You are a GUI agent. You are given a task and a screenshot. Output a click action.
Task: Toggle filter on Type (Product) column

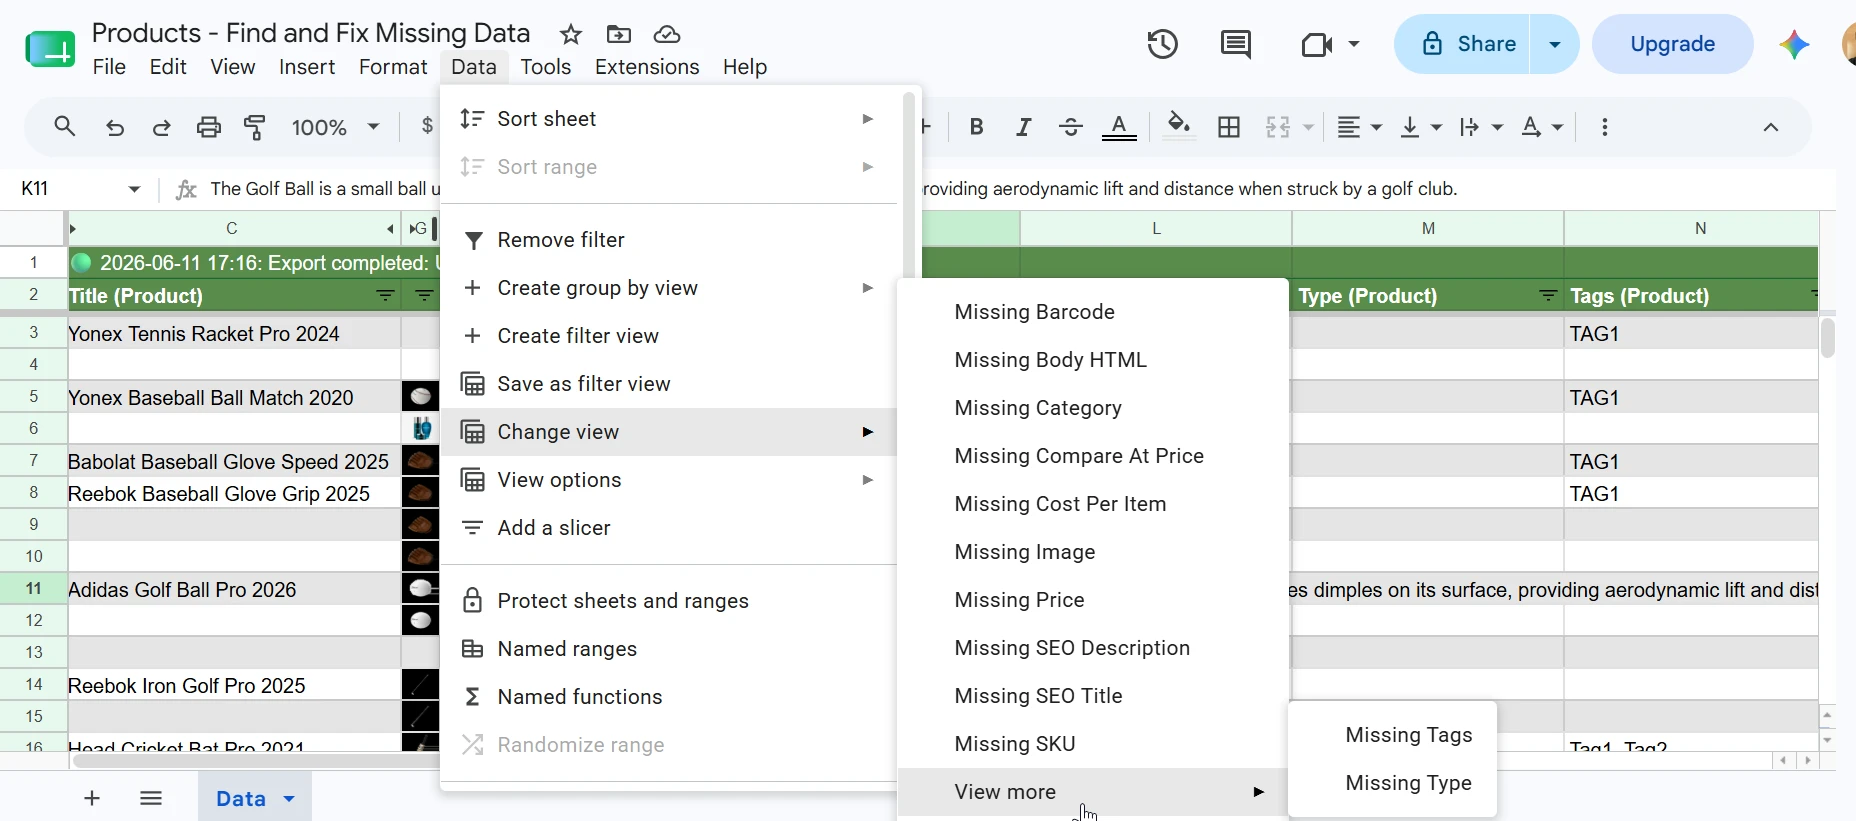[1548, 296]
